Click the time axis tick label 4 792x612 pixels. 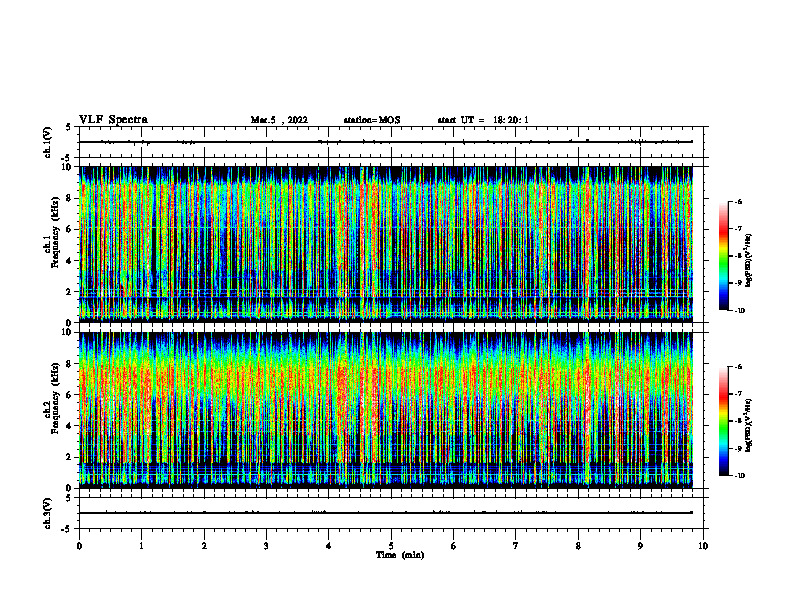tap(329, 546)
